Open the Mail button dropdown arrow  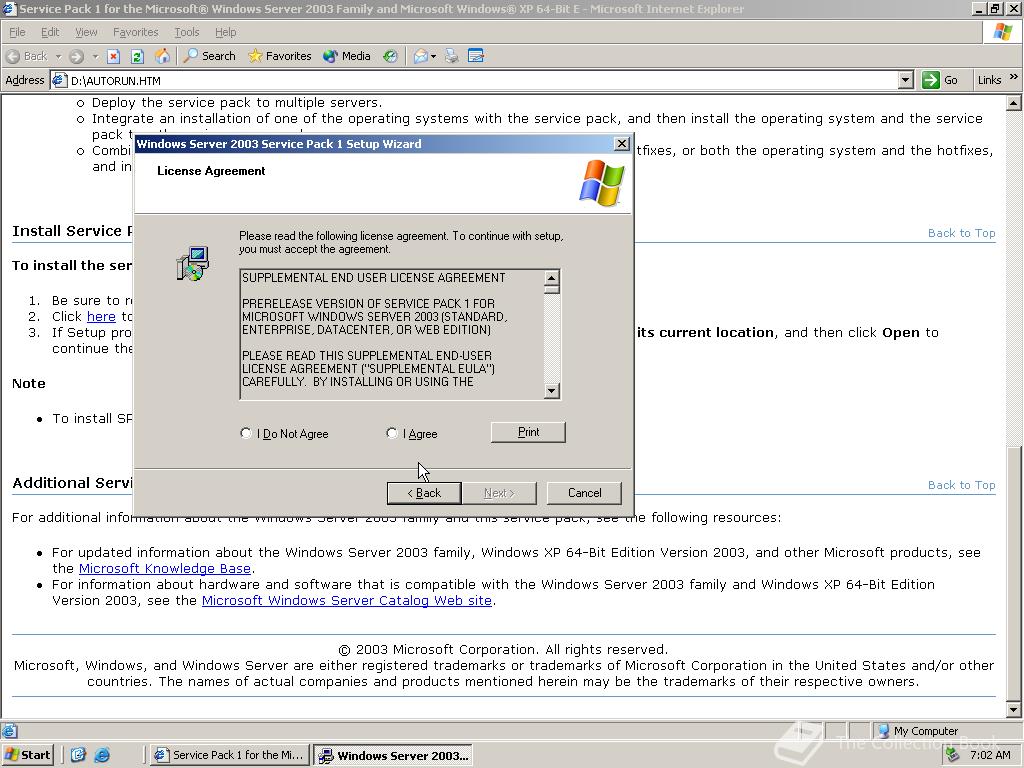433,56
